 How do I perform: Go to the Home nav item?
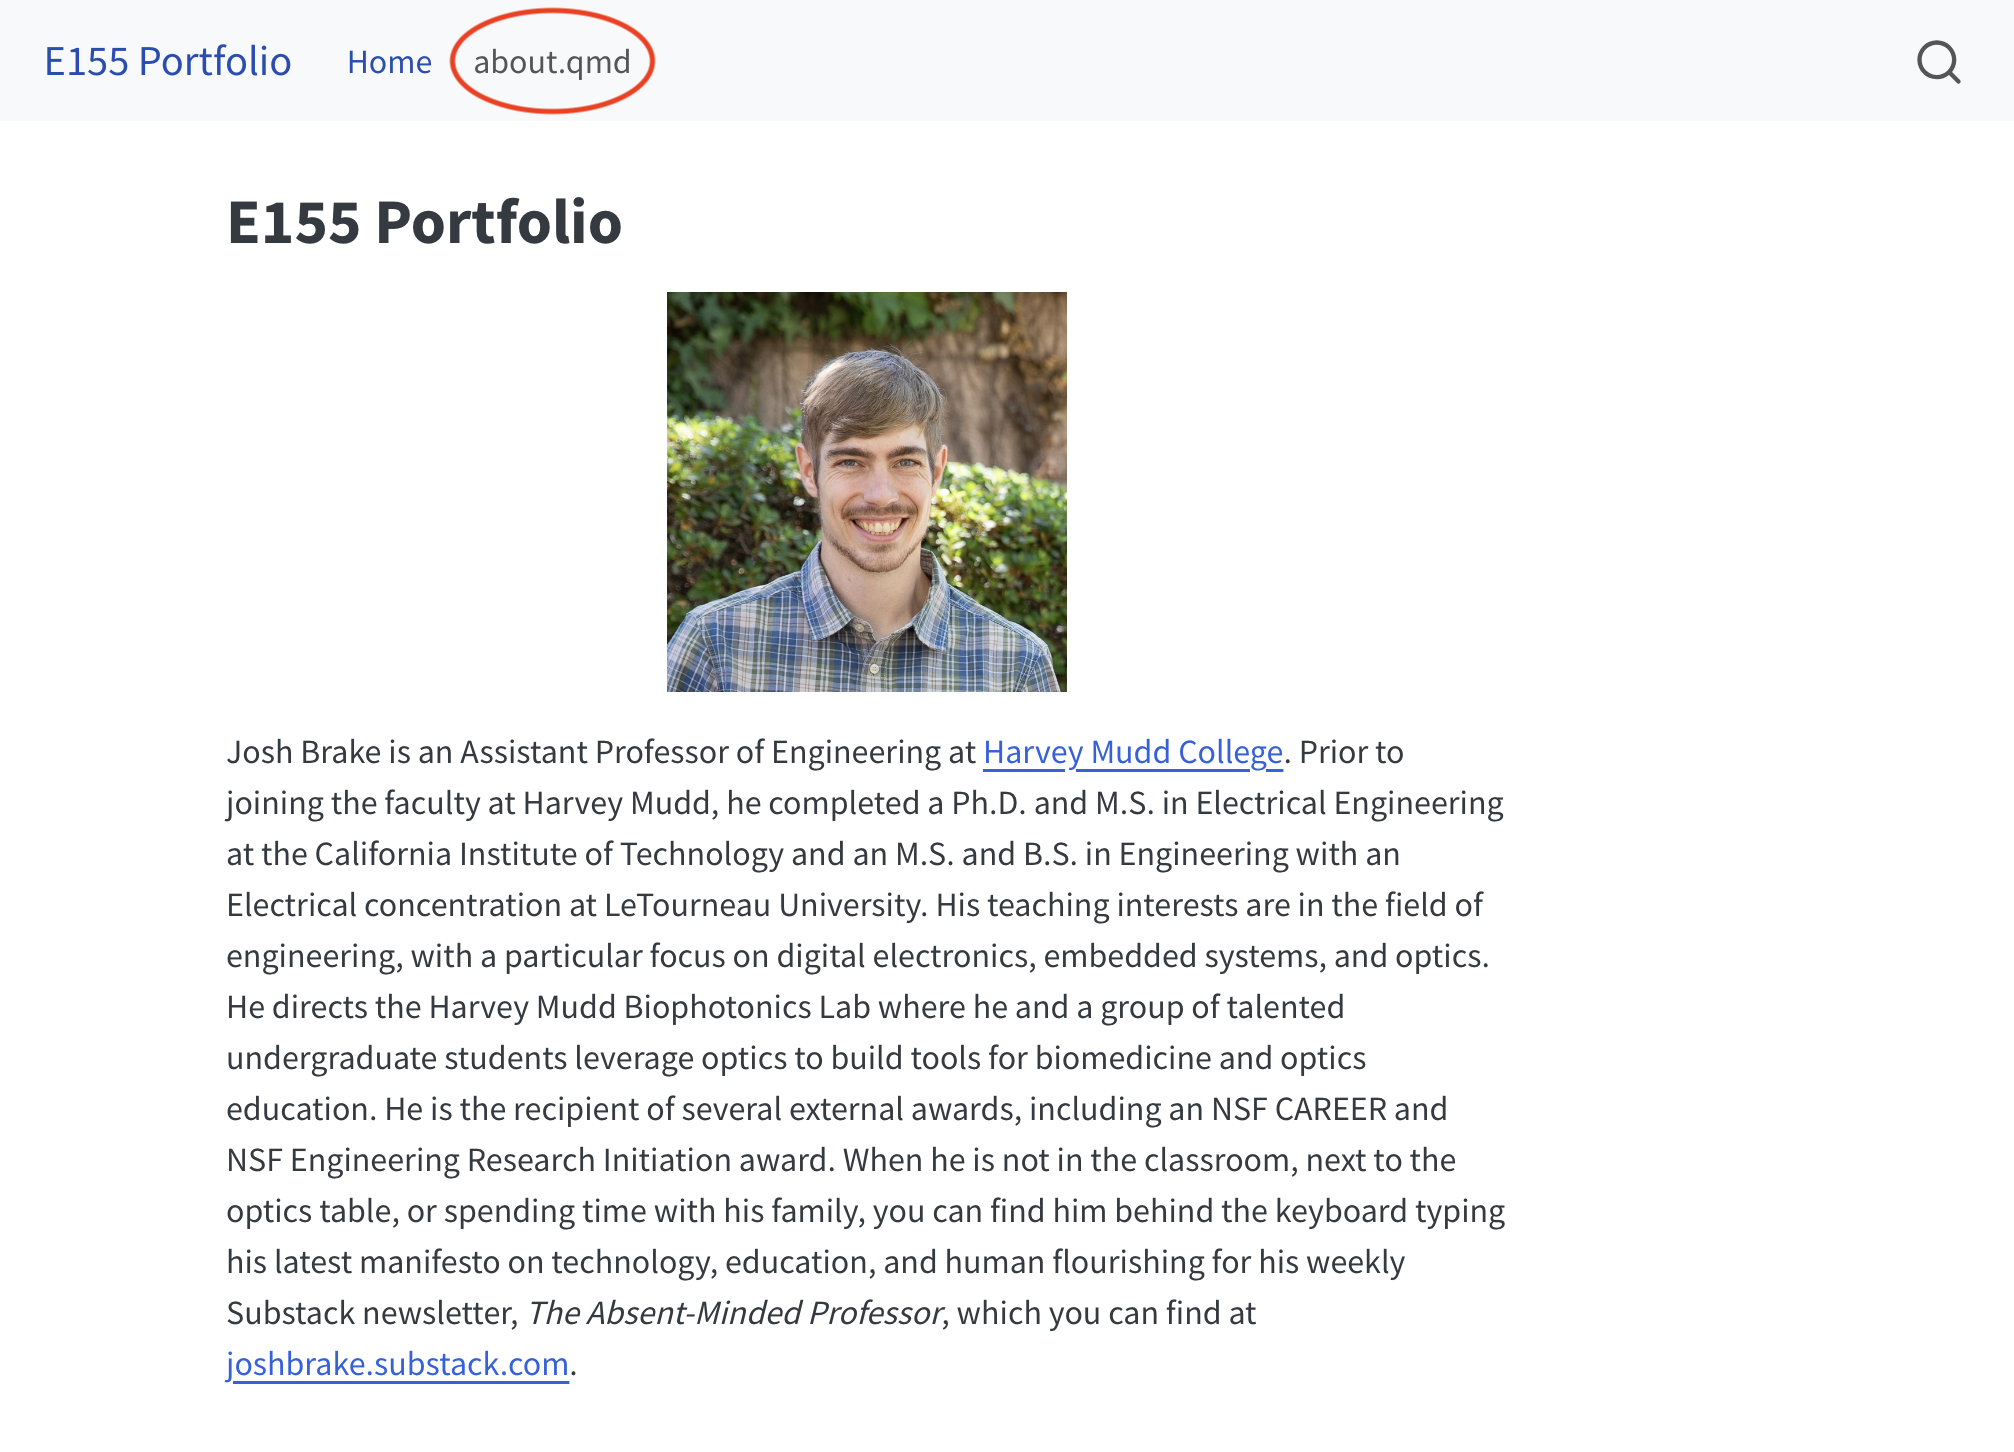pos(389,62)
